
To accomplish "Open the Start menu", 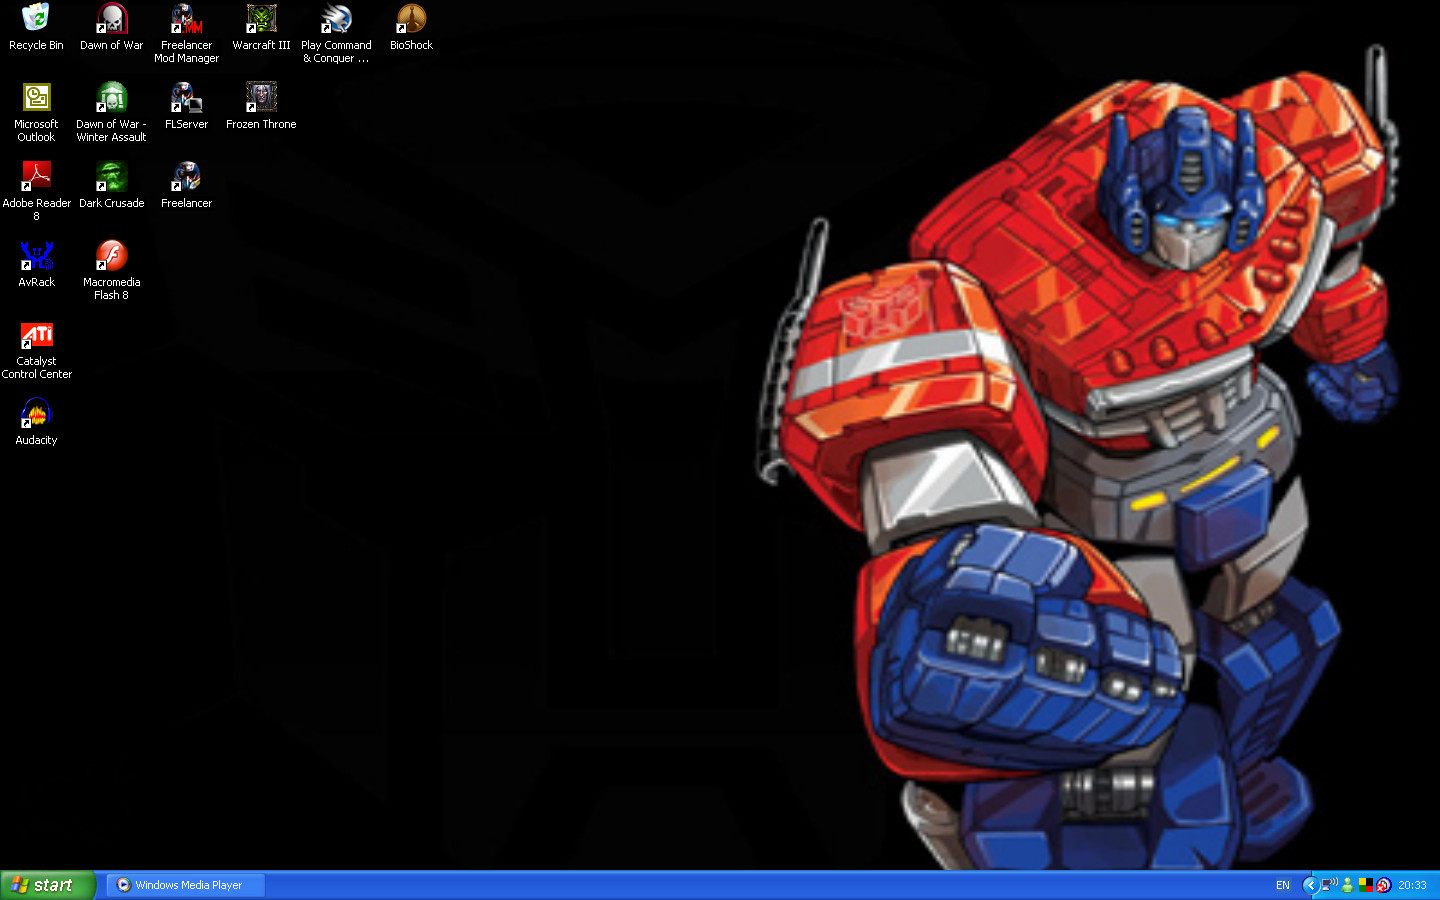I will pyautogui.click(x=47, y=885).
